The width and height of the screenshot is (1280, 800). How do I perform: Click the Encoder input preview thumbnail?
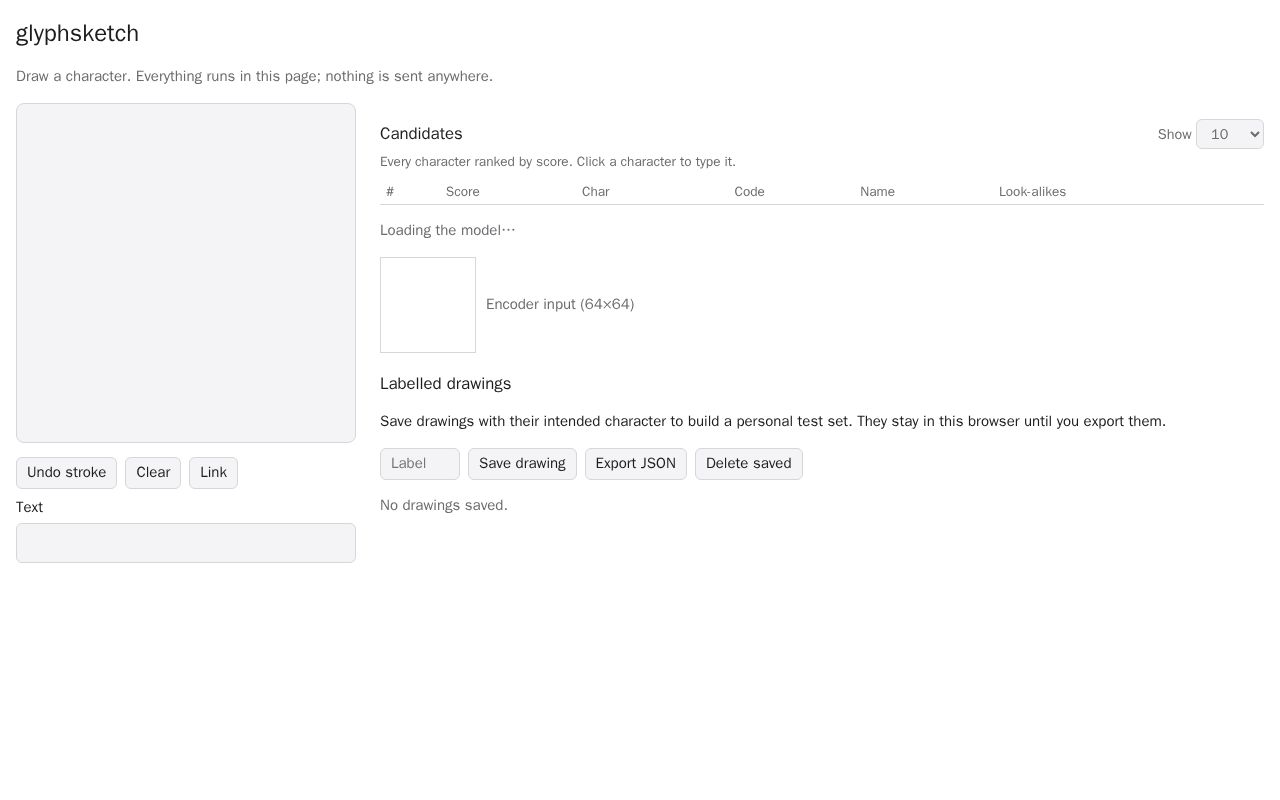click(428, 305)
